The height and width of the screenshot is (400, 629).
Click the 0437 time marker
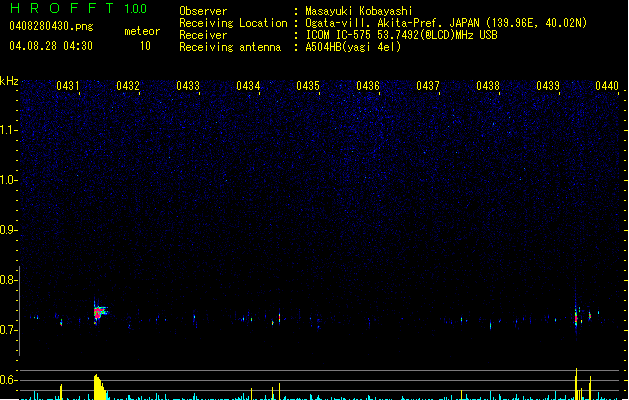(428, 86)
